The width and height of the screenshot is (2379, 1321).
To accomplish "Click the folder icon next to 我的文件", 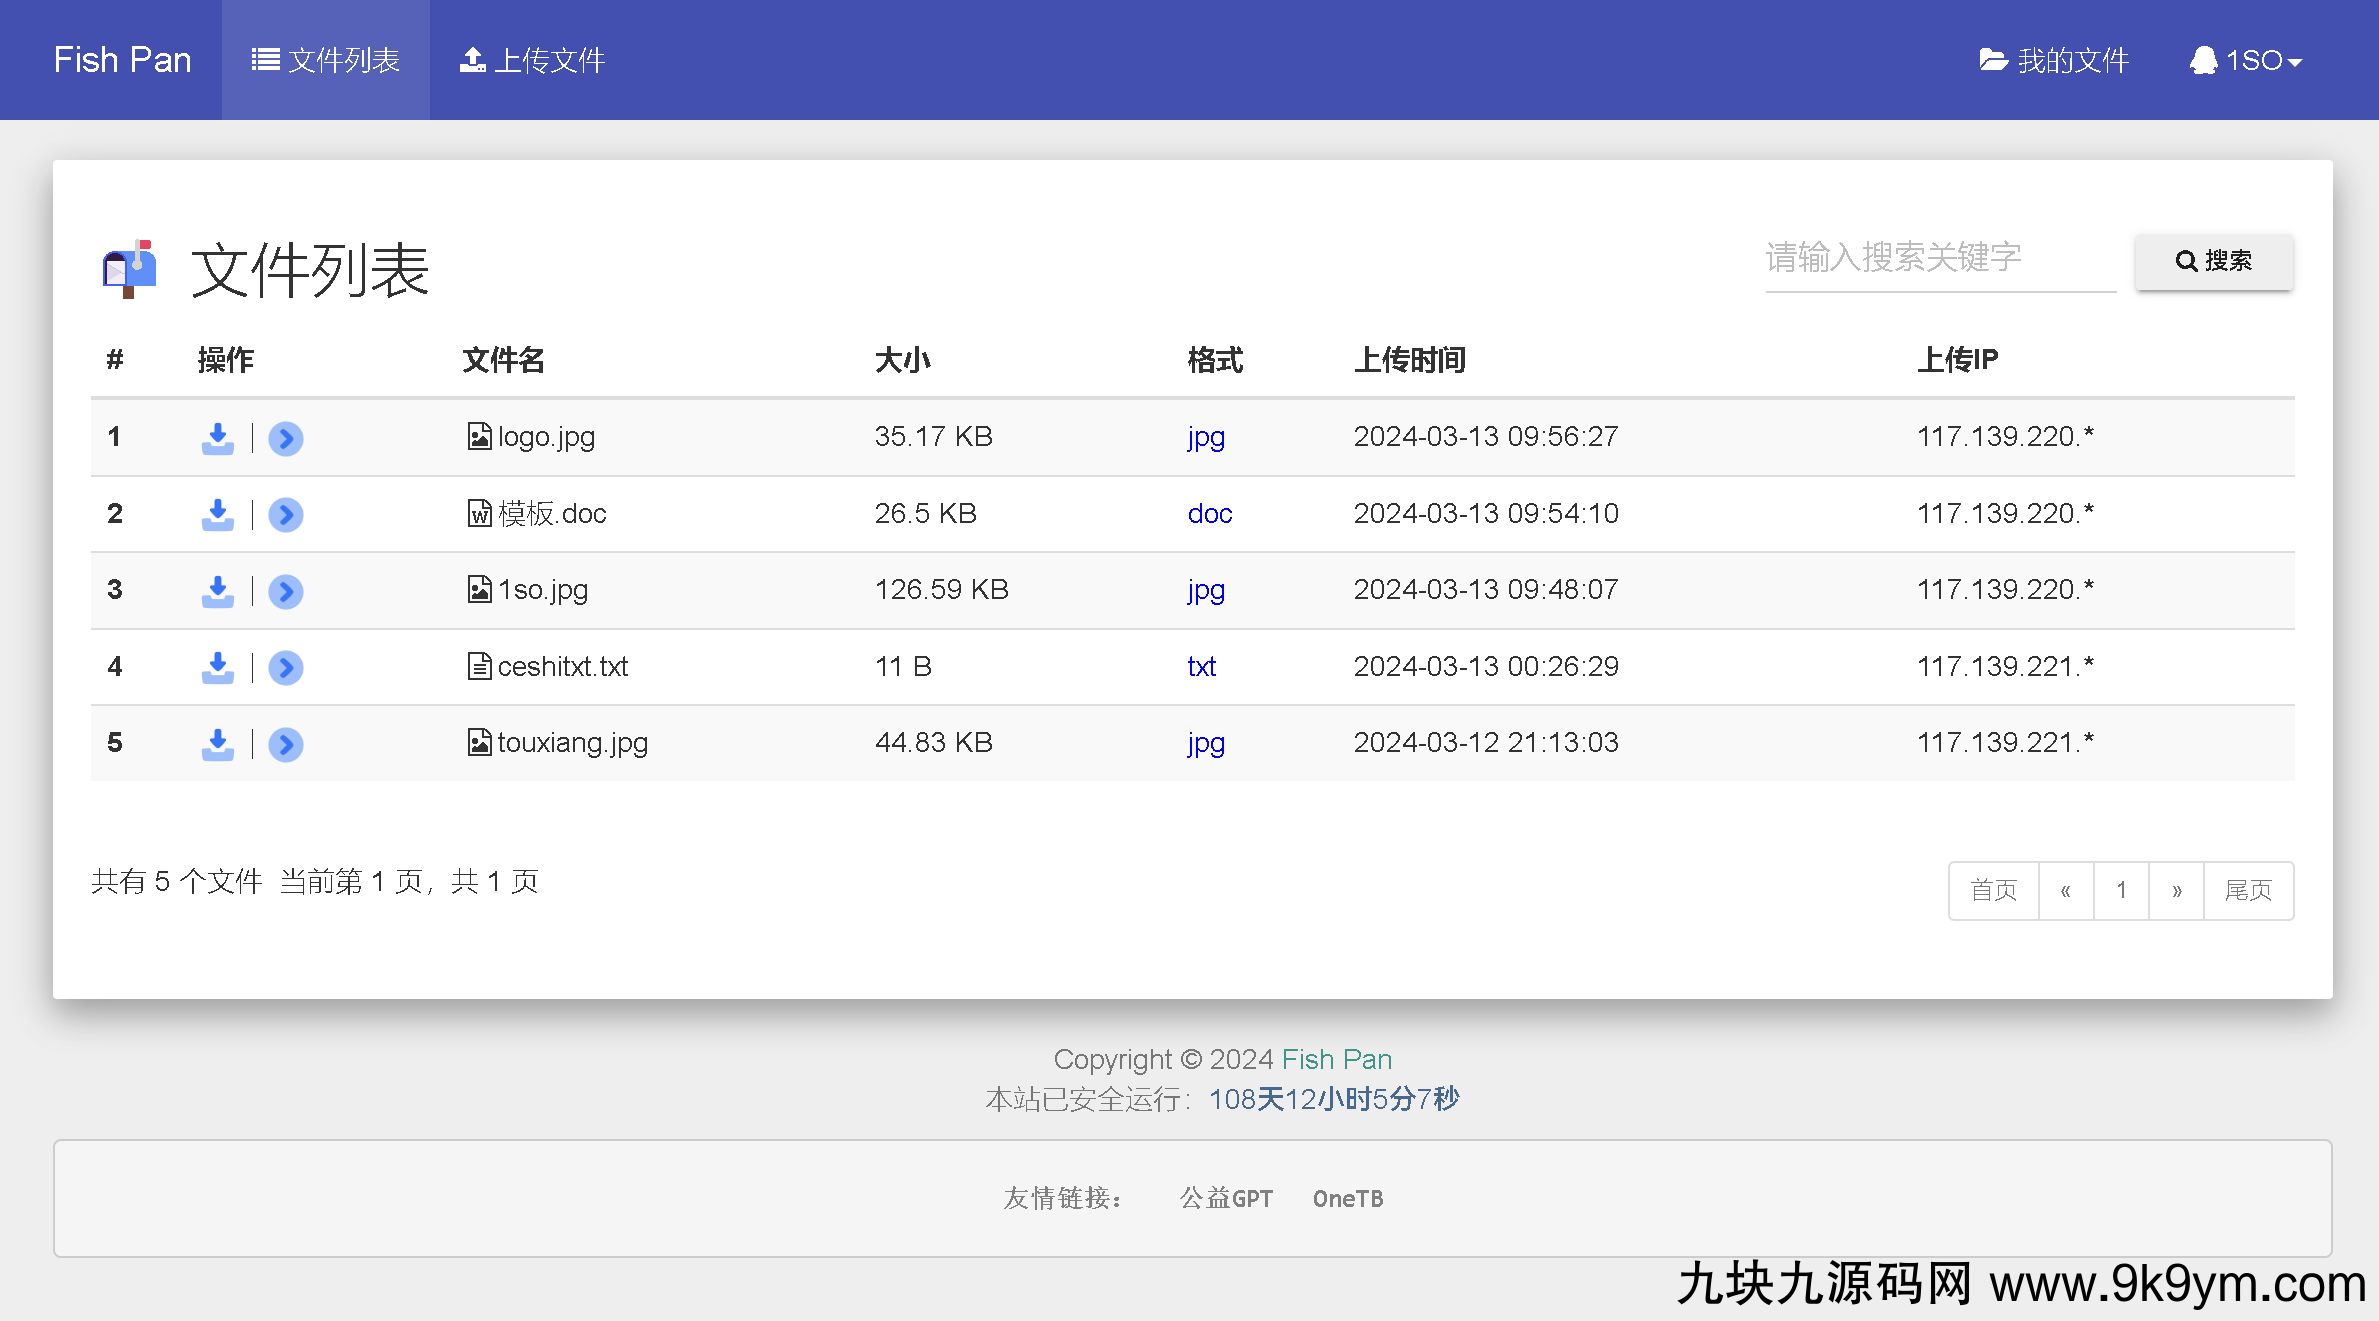I will tap(1993, 59).
